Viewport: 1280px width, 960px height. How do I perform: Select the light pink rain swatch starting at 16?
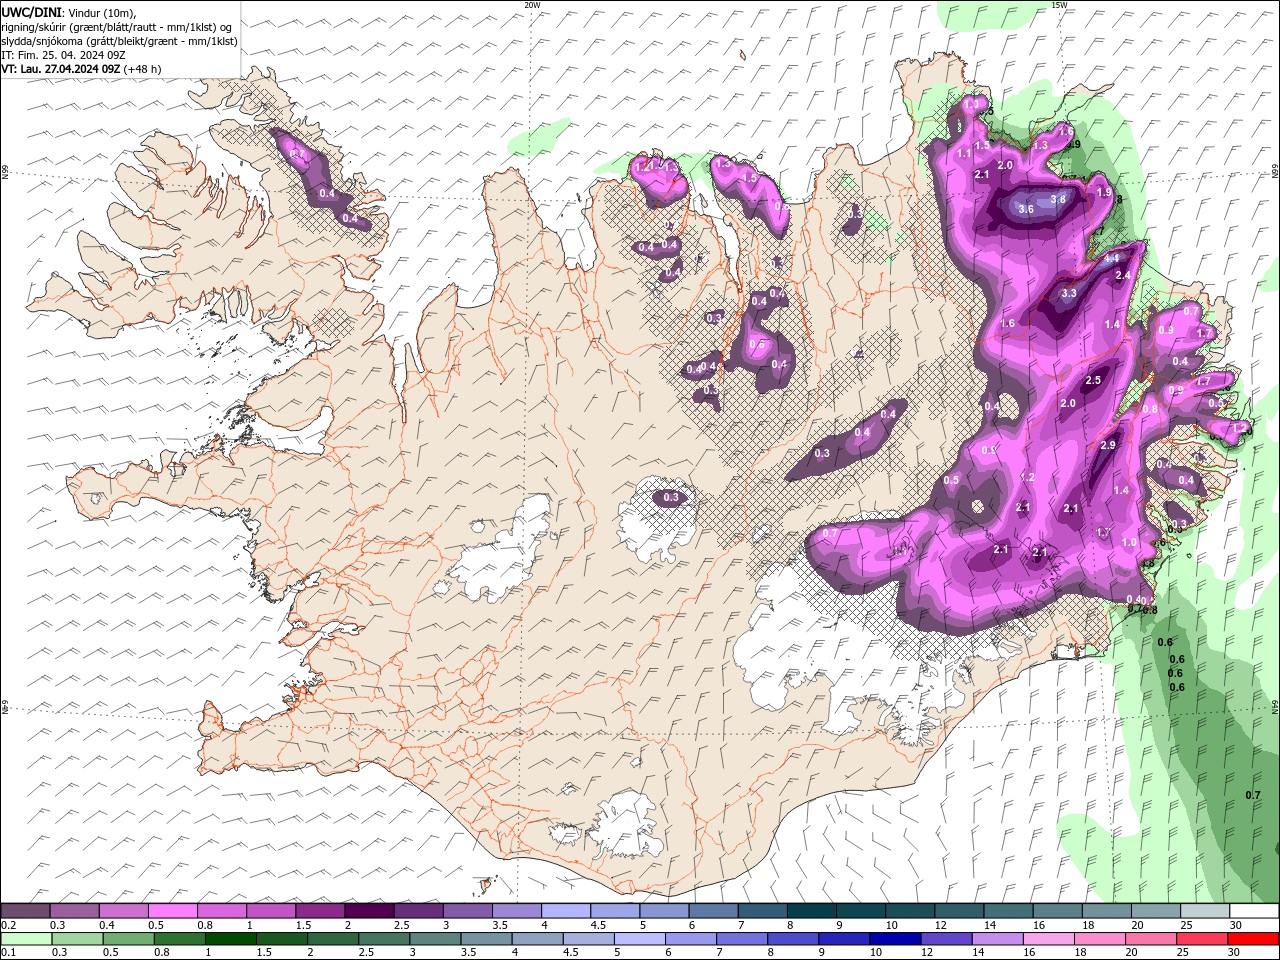(1049, 939)
